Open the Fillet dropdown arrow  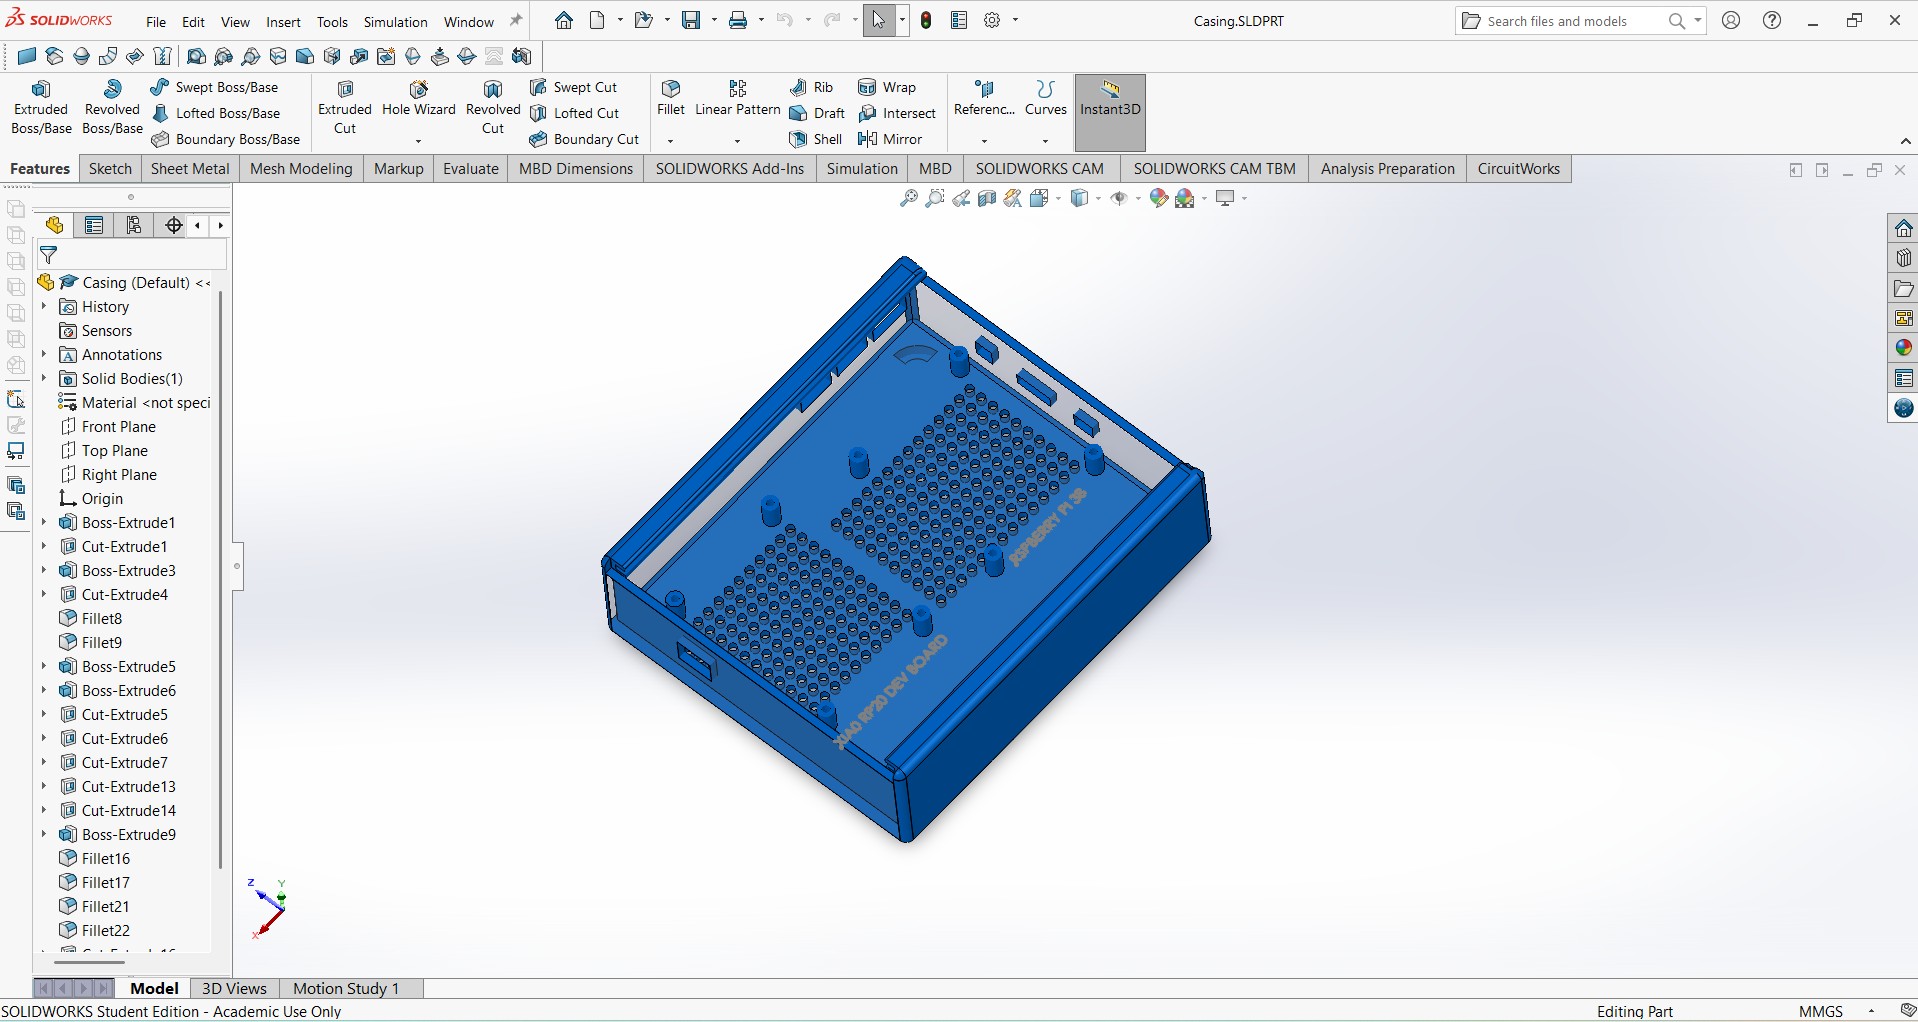point(671,141)
